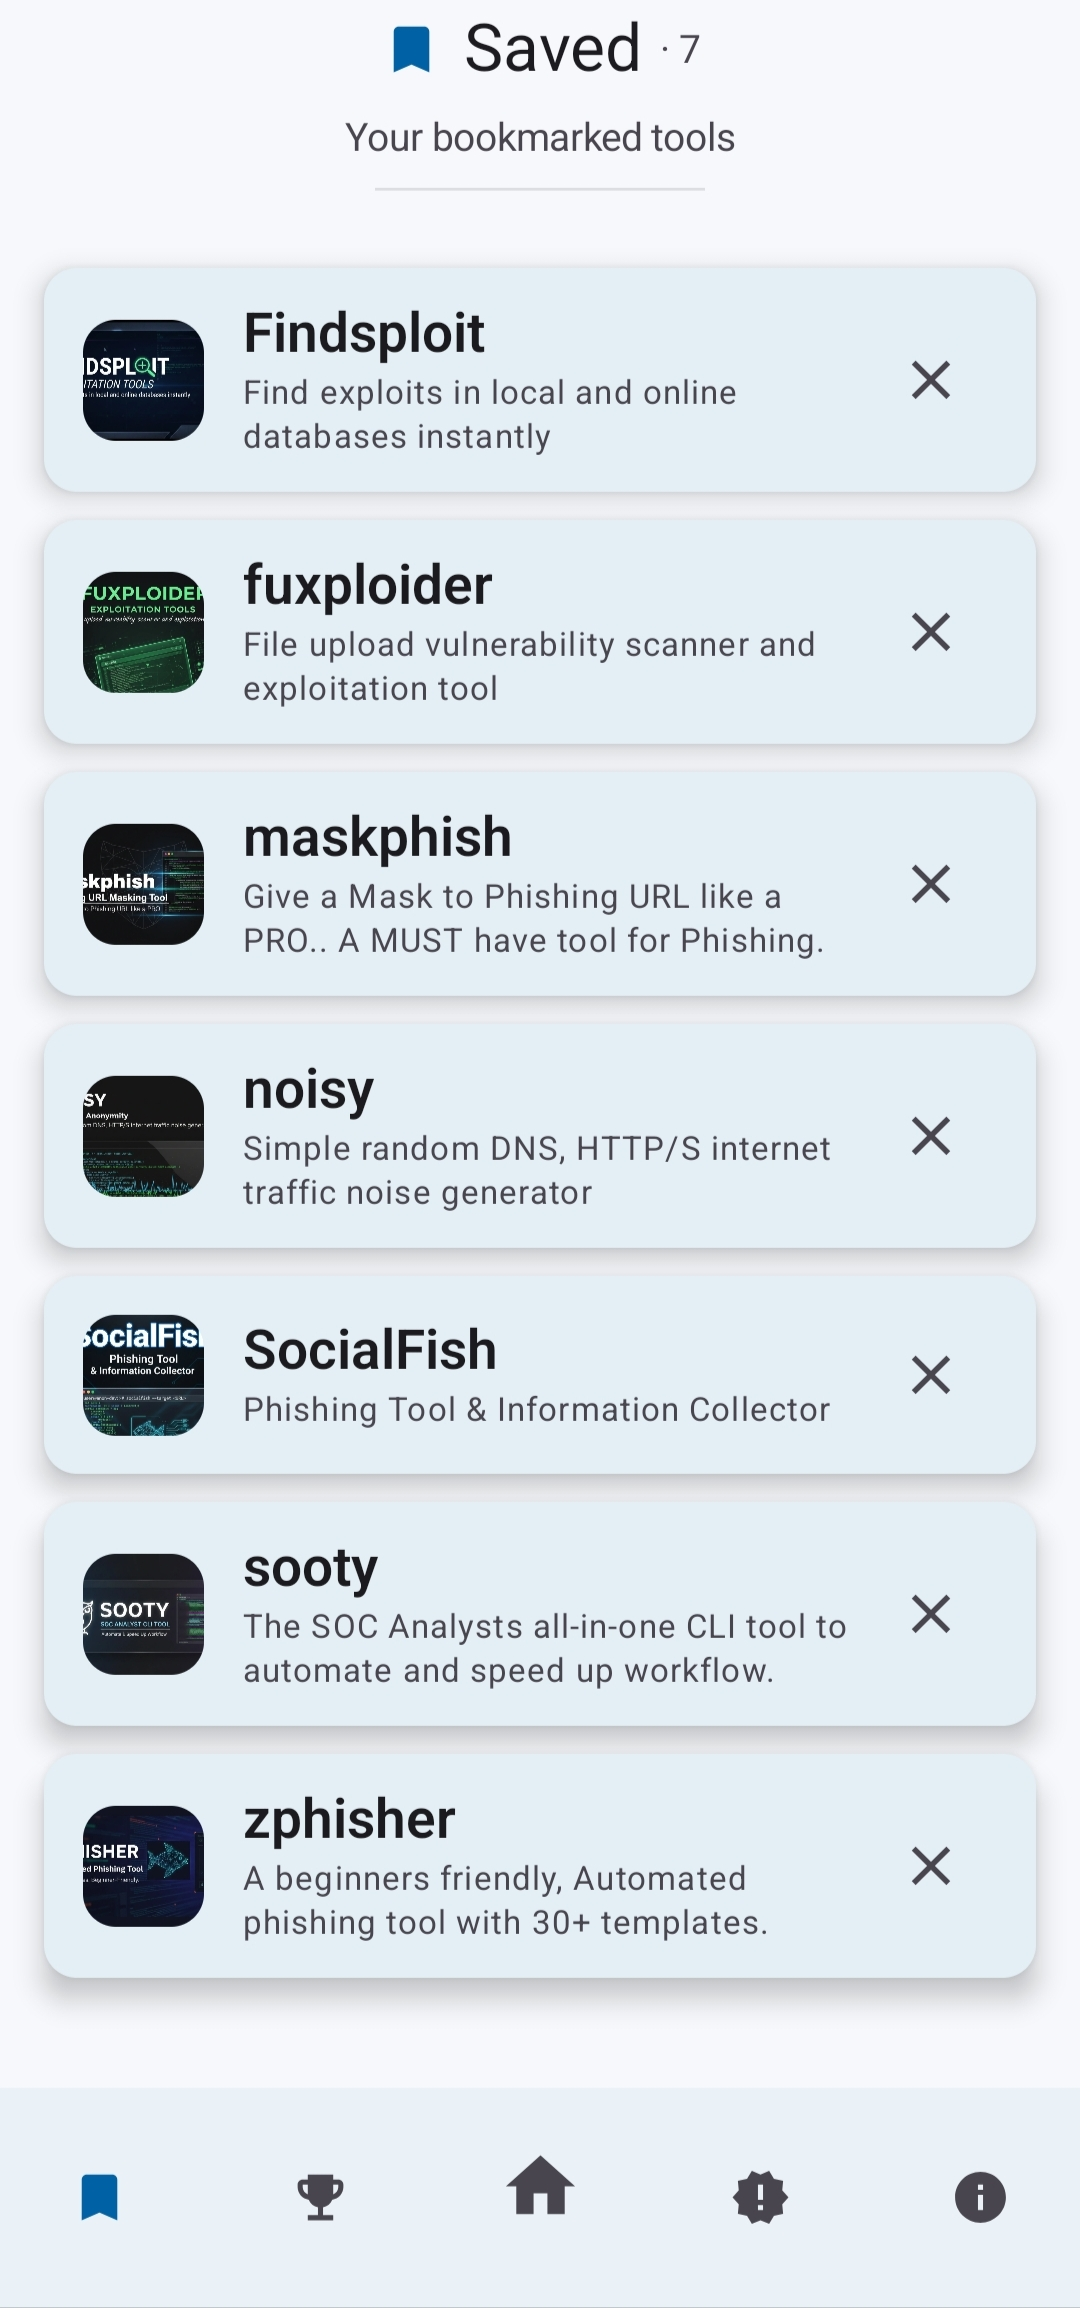Open zphisher tool title
Screen dimensions: 1080x2308
tap(349, 1819)
